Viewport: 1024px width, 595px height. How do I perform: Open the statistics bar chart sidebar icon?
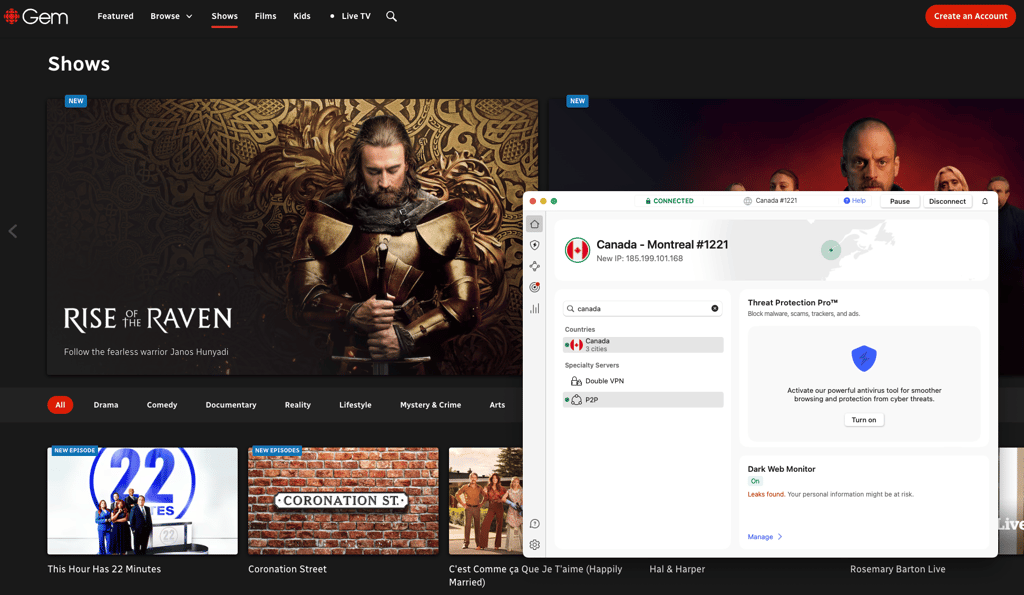click(x=534, y=308)
